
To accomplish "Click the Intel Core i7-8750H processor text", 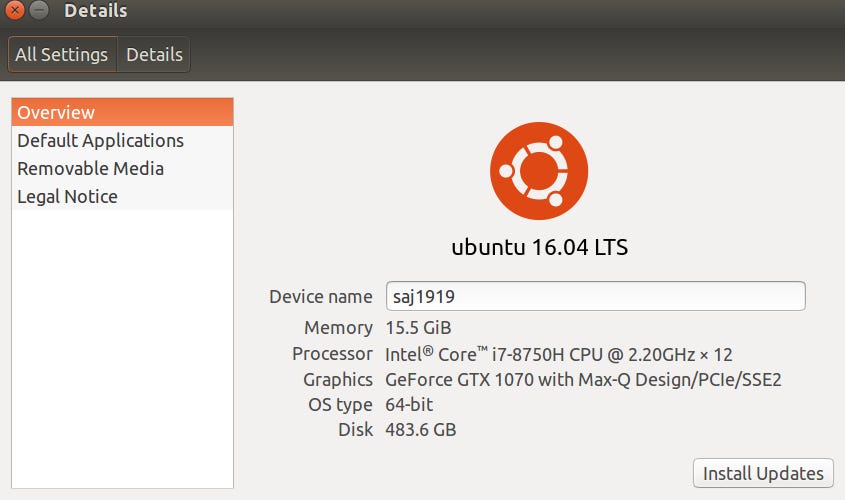I will [x=558, y=353].
